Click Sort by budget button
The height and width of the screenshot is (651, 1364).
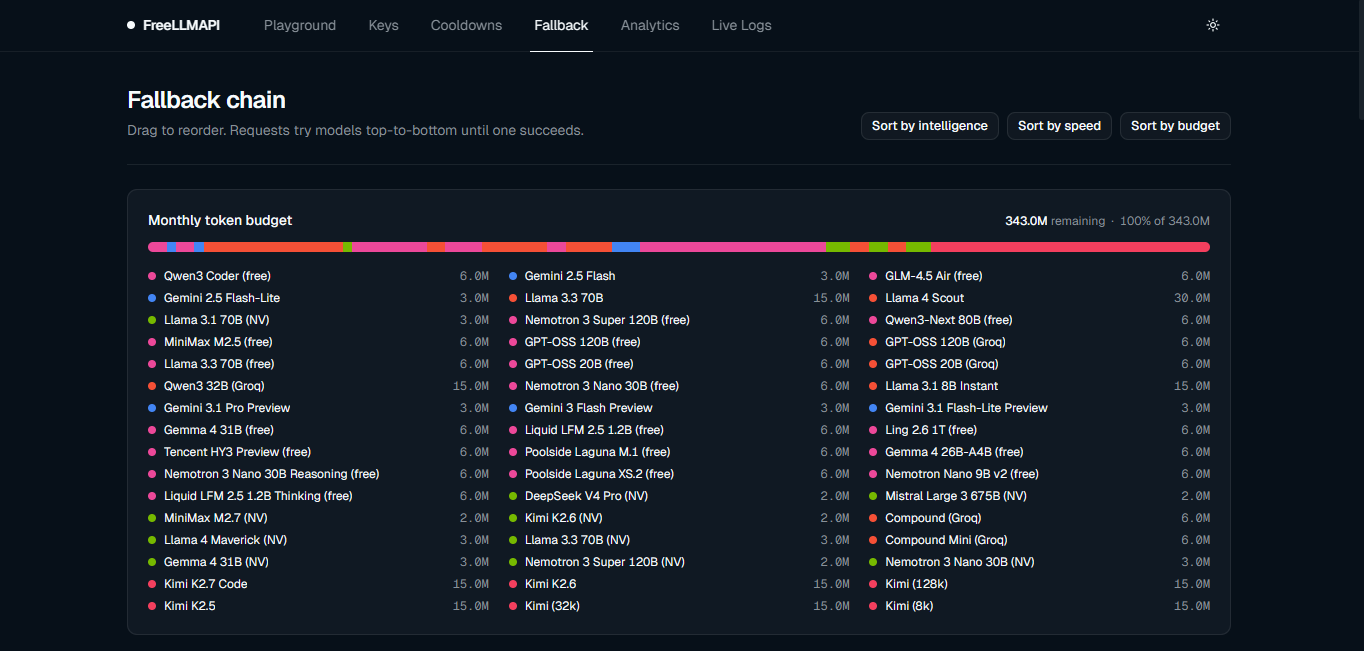pos(1175,126)
